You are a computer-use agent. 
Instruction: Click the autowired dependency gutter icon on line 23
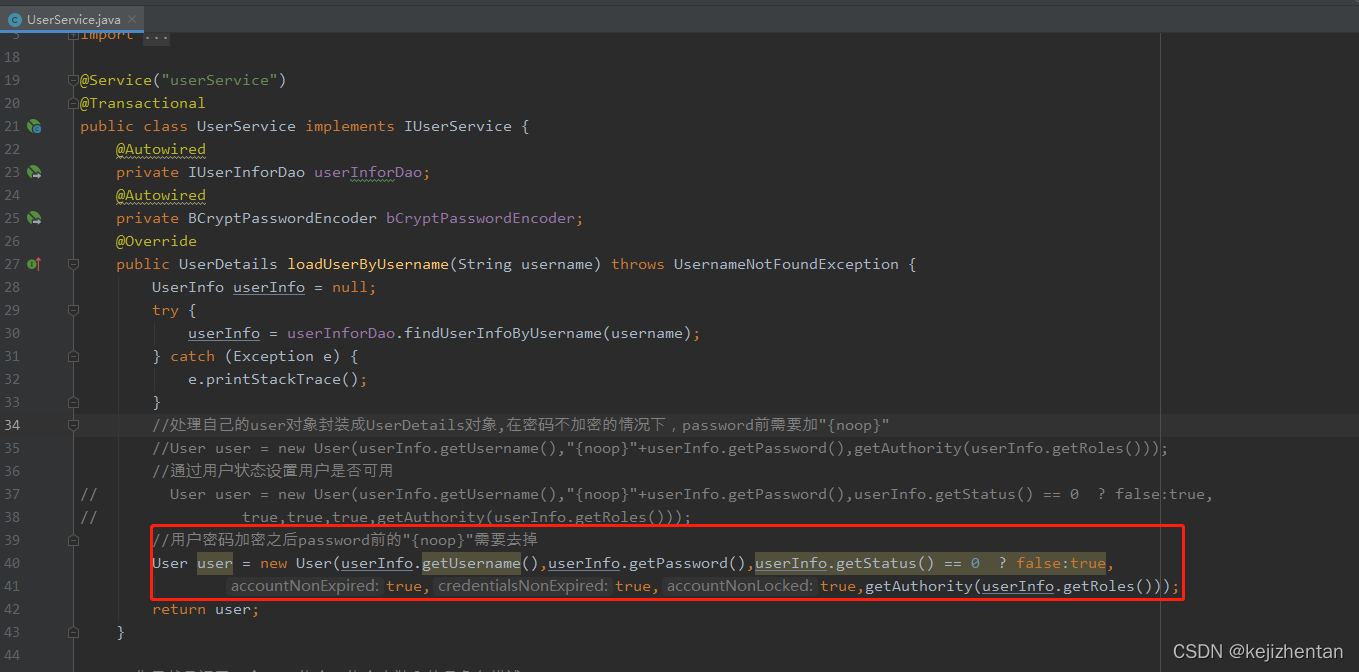tap(34, 172)
